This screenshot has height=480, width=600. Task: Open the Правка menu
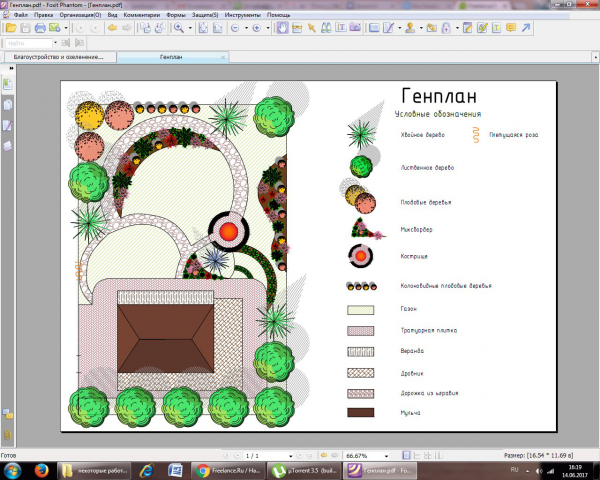[43, 15]
